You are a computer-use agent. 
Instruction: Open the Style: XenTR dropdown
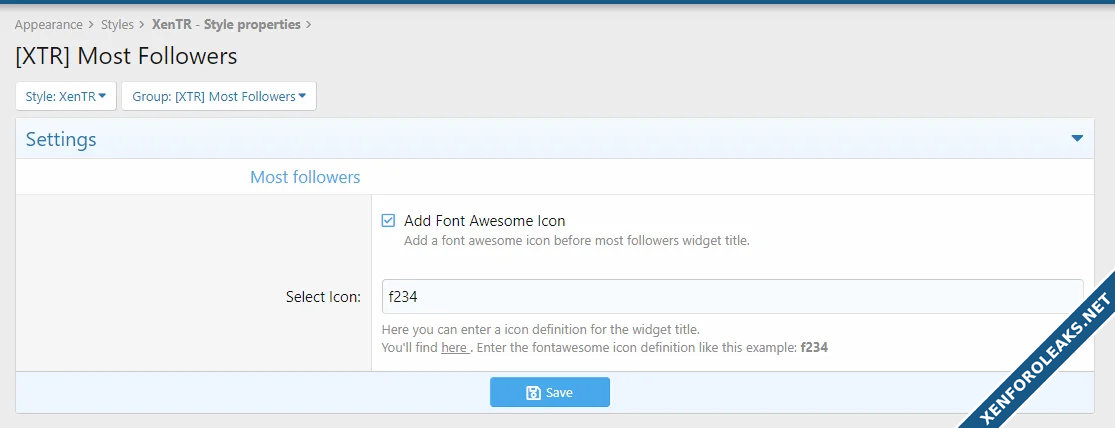click(x=65, y=97)
